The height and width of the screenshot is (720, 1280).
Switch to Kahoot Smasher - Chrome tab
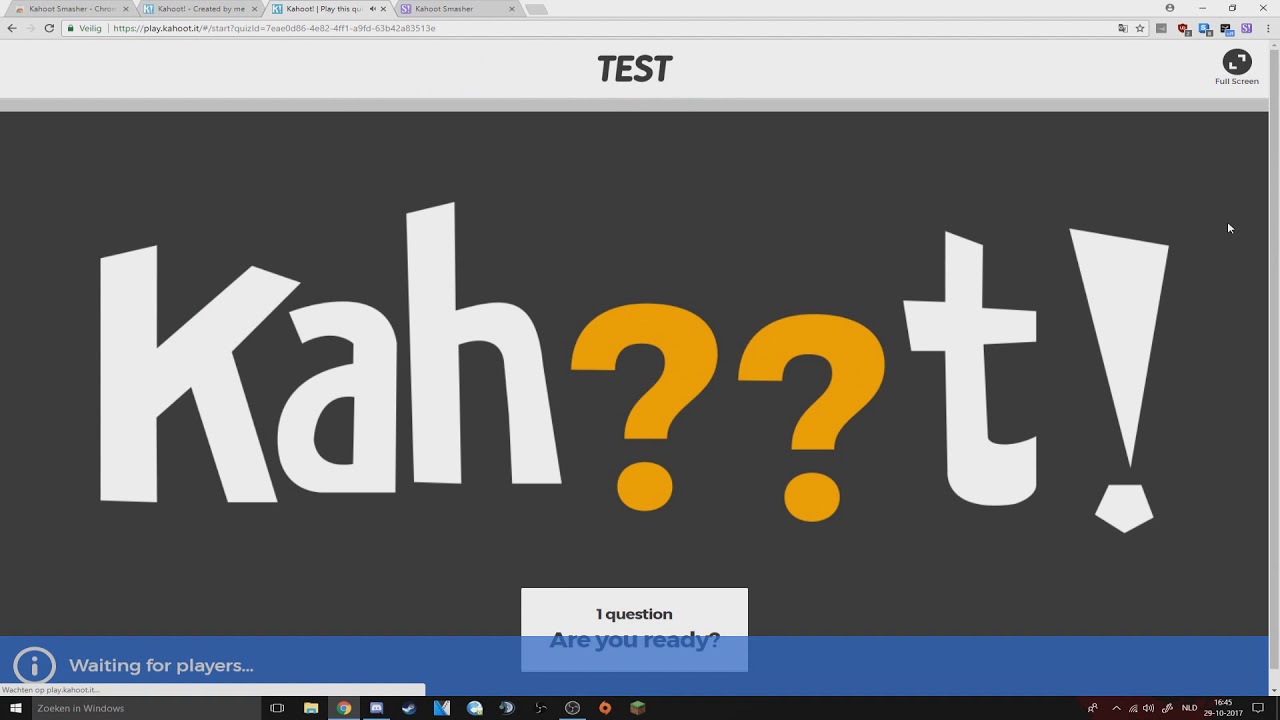tap(72, 9)
